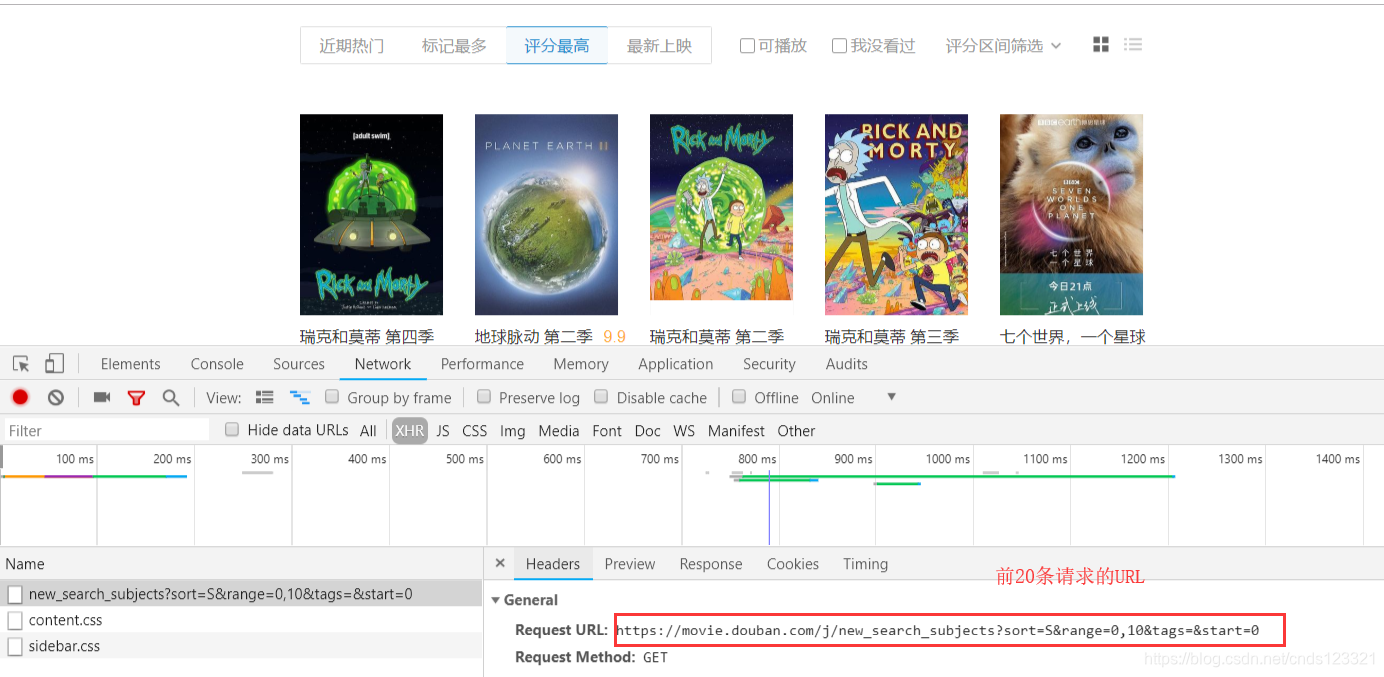
Task: Click the 瑞克和莫蒂 第三季 title link
Action: [892, 337]
